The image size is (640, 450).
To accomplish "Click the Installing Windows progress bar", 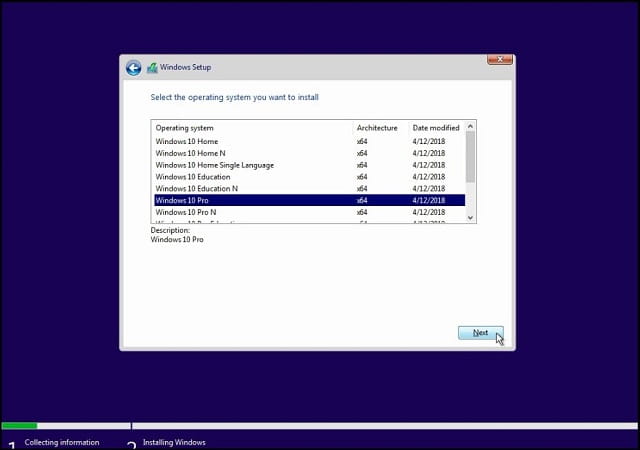I will point(385,426).
